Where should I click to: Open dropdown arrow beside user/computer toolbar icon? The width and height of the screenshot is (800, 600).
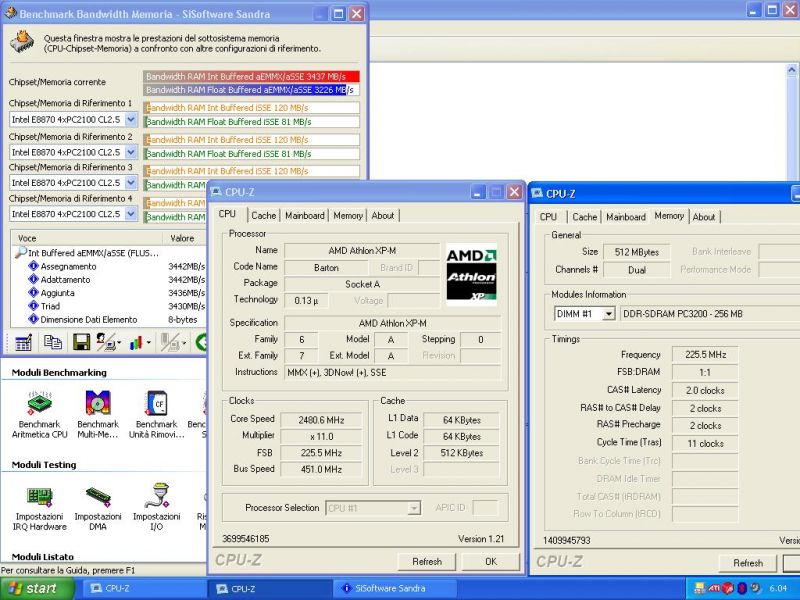coord(119,343)
